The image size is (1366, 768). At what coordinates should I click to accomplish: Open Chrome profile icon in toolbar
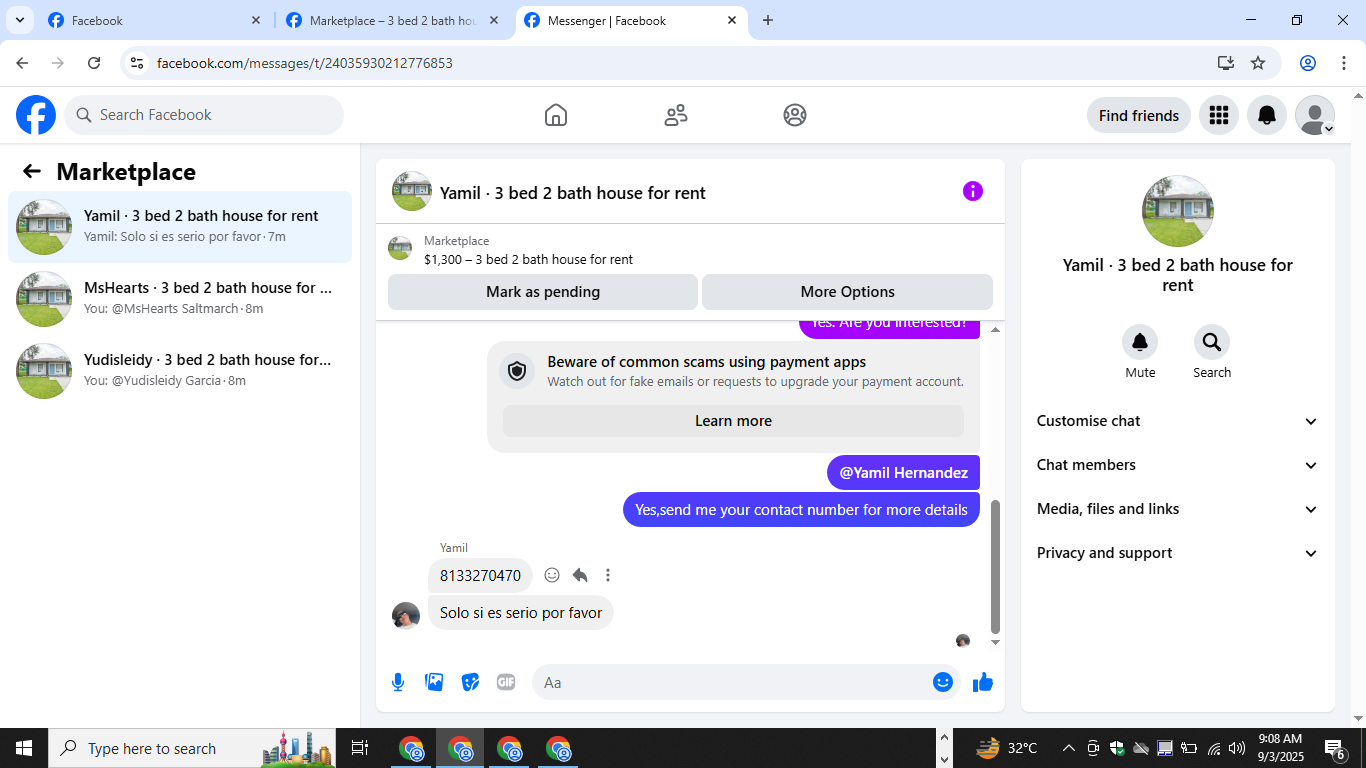(x=1308, y=63)
